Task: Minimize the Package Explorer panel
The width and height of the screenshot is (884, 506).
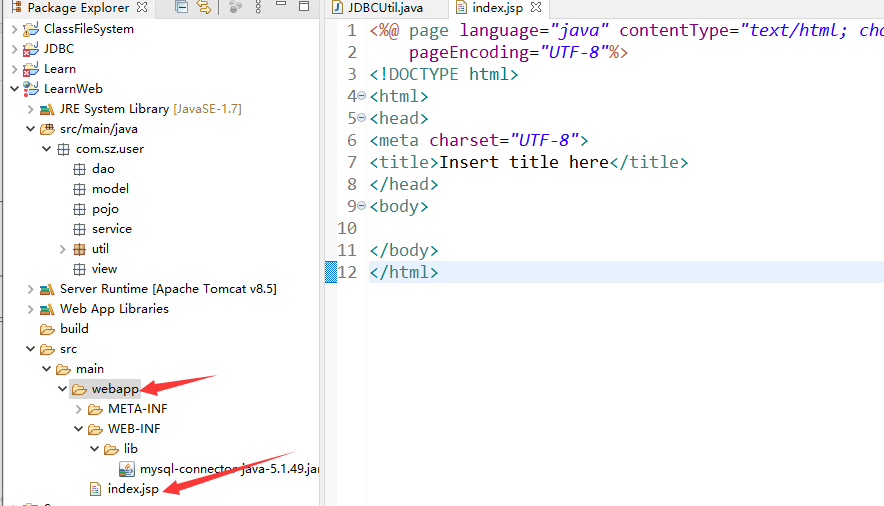Action: 281,5
